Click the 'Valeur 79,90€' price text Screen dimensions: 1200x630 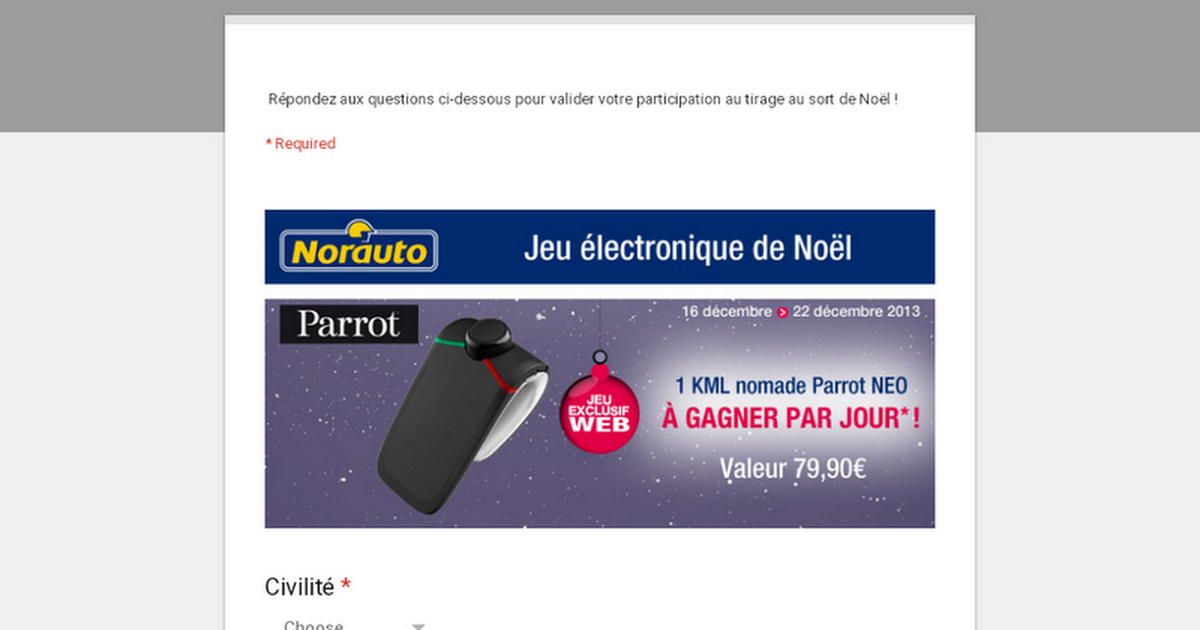792,467
